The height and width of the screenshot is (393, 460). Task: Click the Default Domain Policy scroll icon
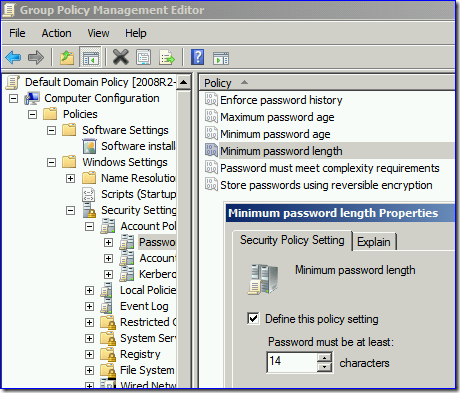click(13, 82)
